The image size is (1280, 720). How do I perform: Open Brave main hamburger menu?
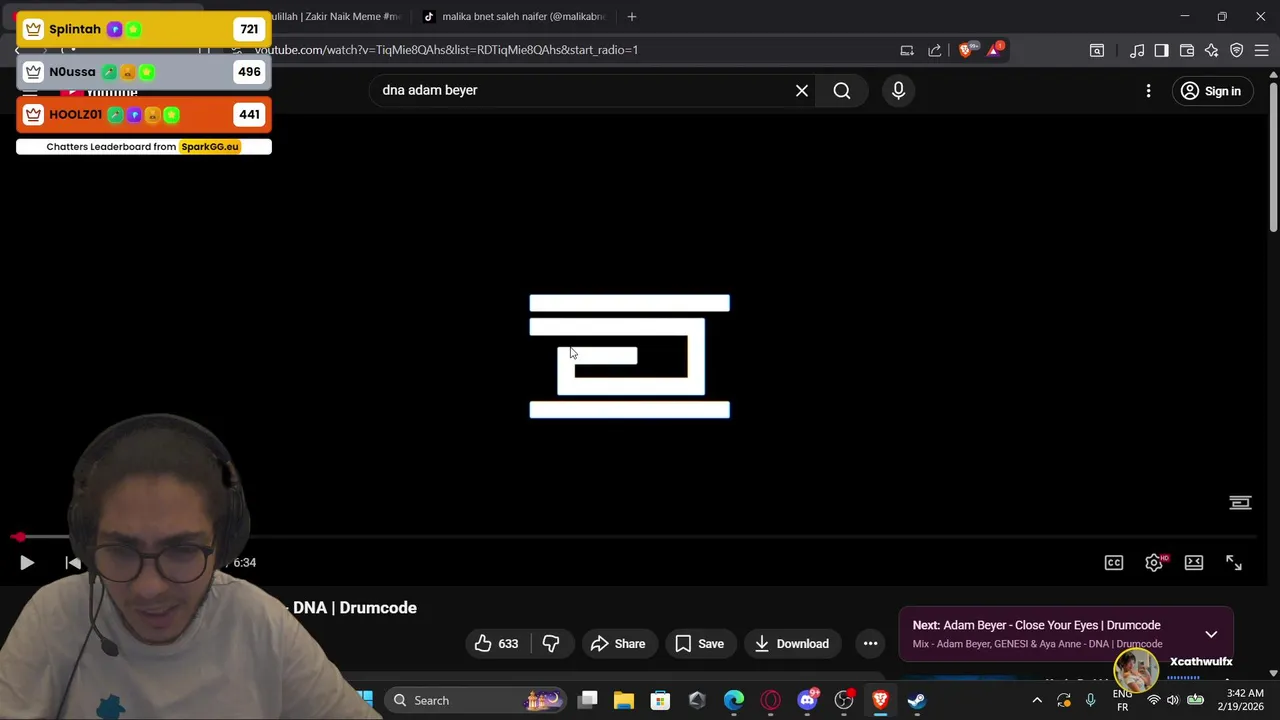(x=1262, y=50)
